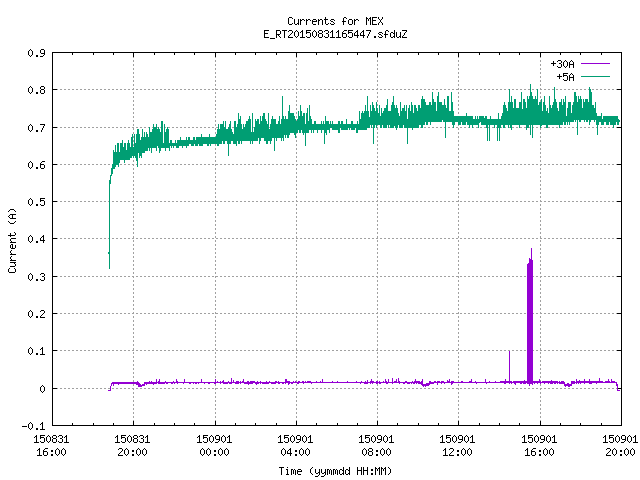
Task: Click the 150901 08:00 x-axis tick label
Action: click(376, 446)
